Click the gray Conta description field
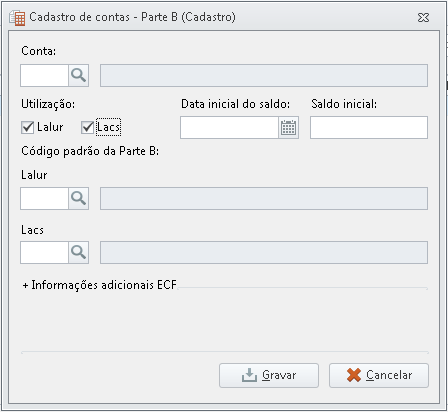 [x=264, y=76]
